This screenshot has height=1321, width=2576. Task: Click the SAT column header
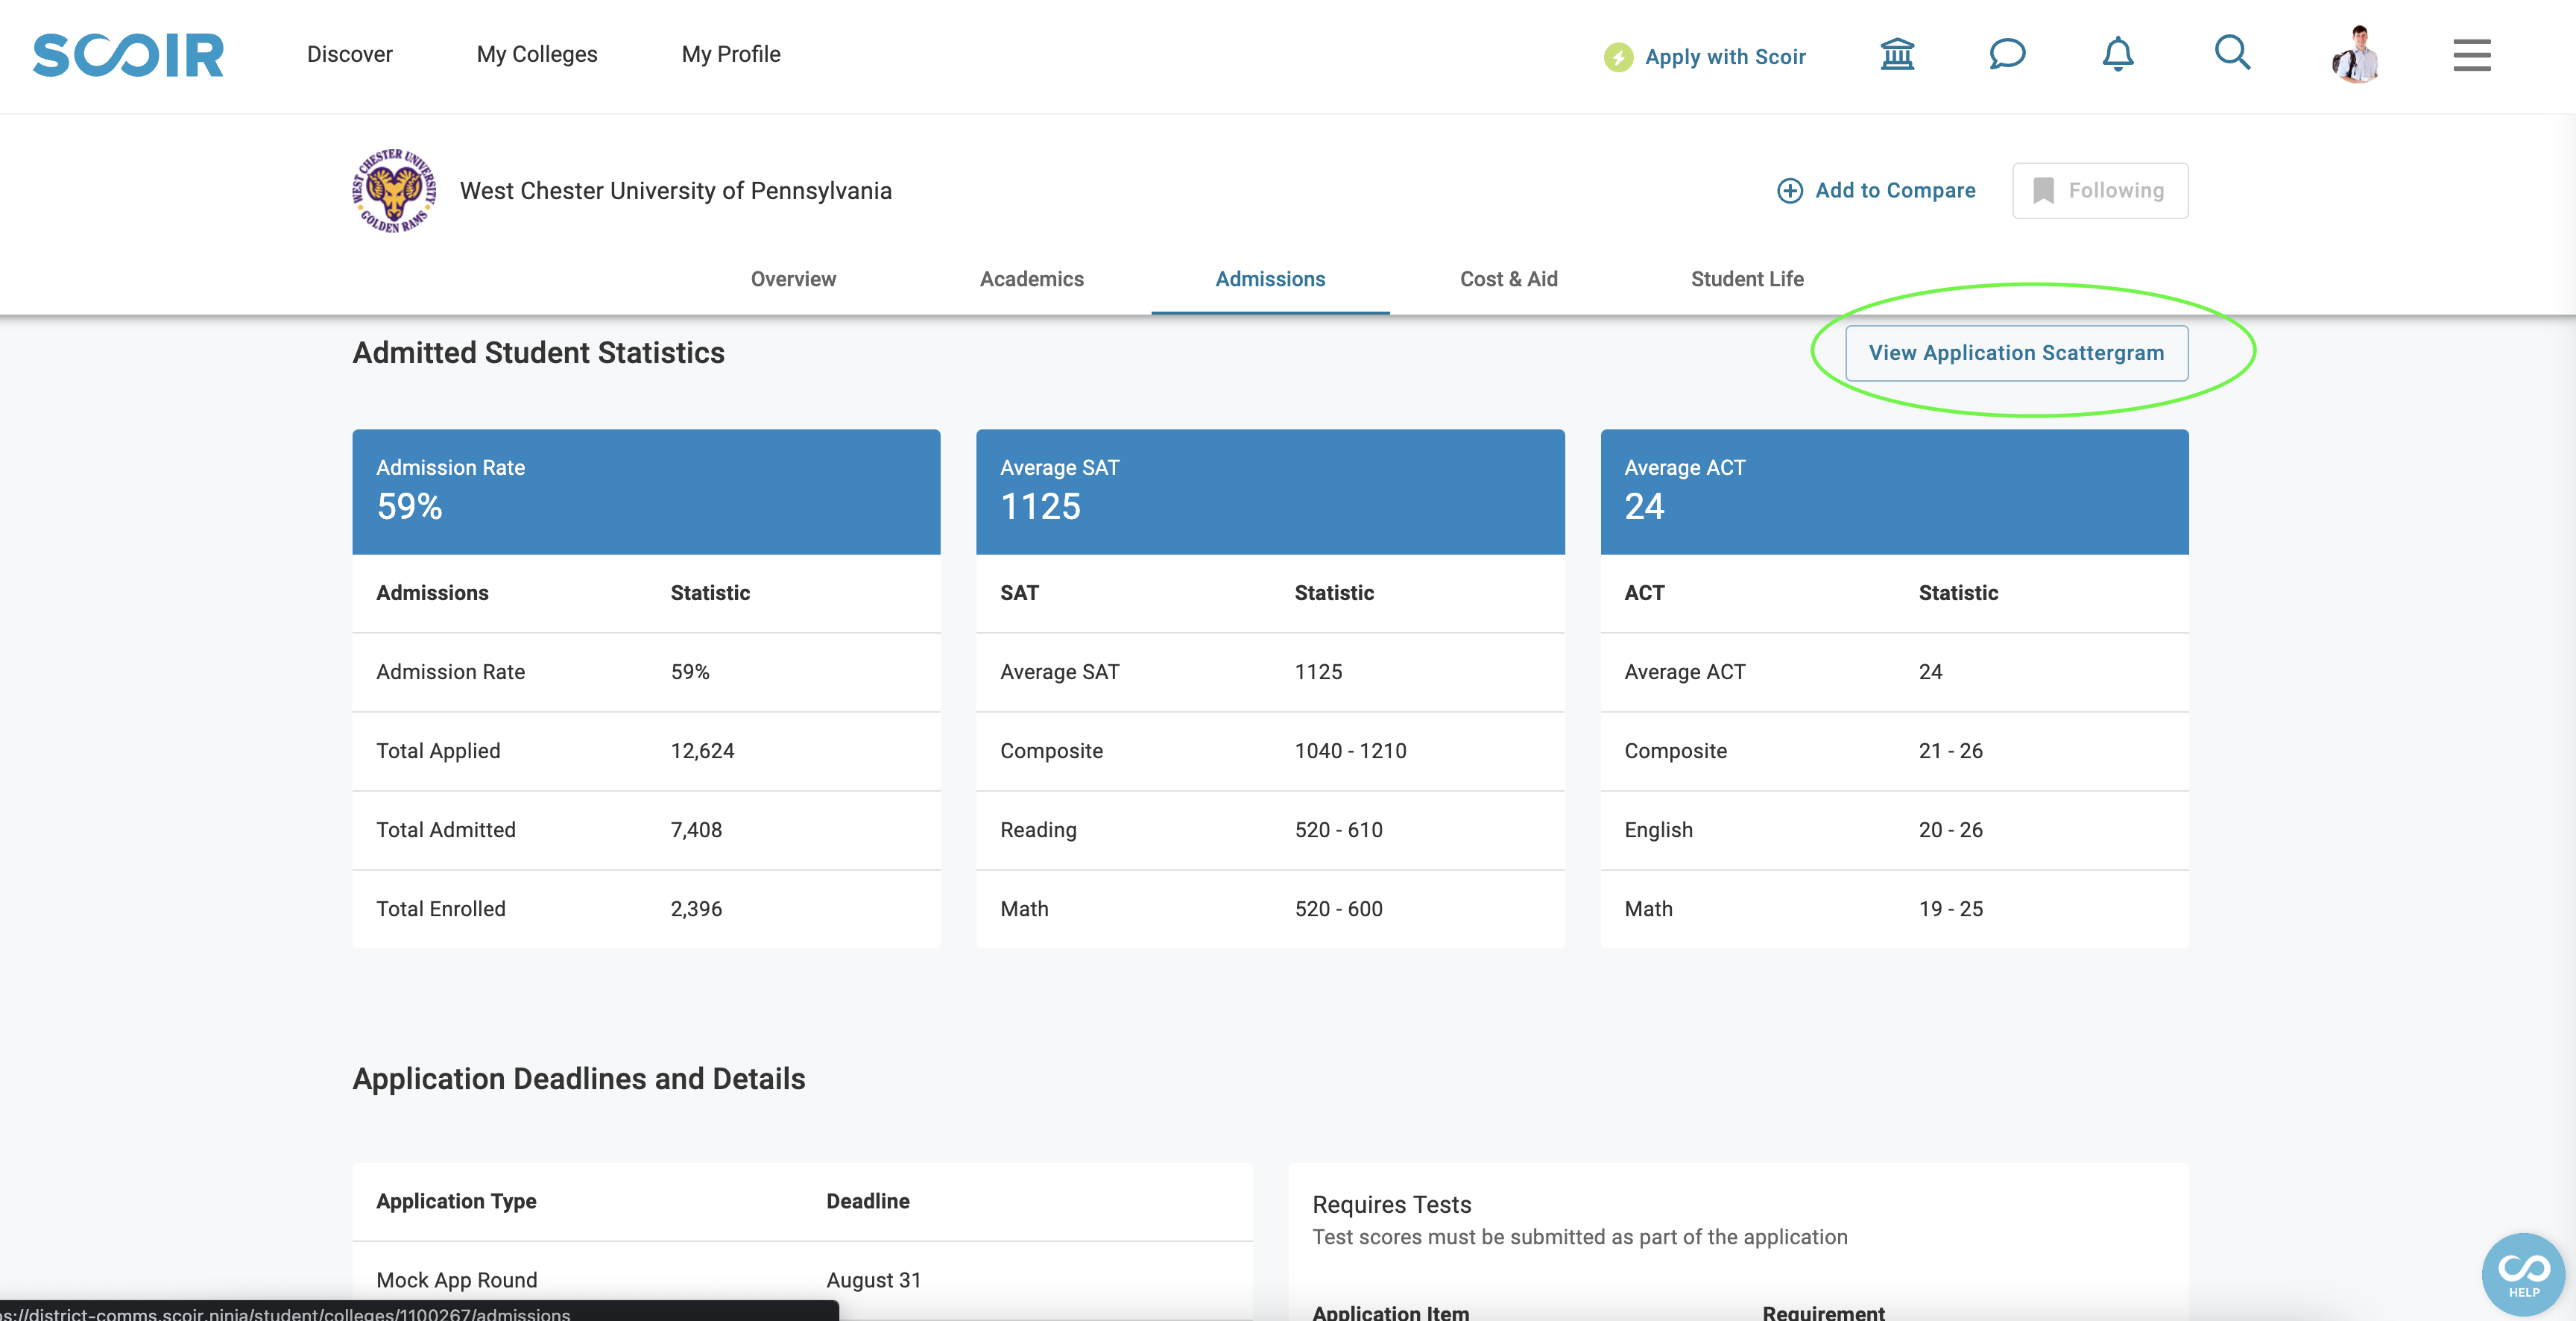[1019, 593]
